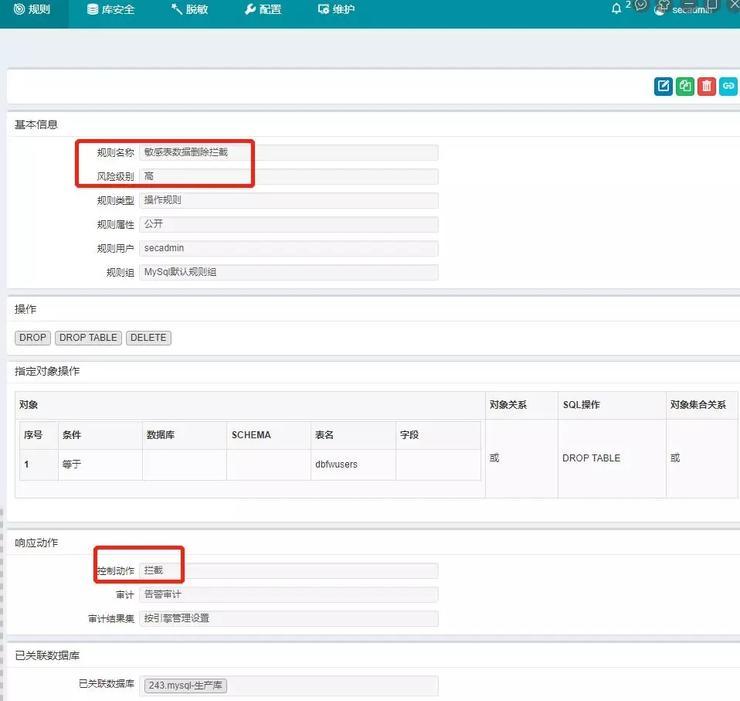This screenshot has width=740, height=701.
Task: Click the DROP TABLE operation tag
Action: 88,338
